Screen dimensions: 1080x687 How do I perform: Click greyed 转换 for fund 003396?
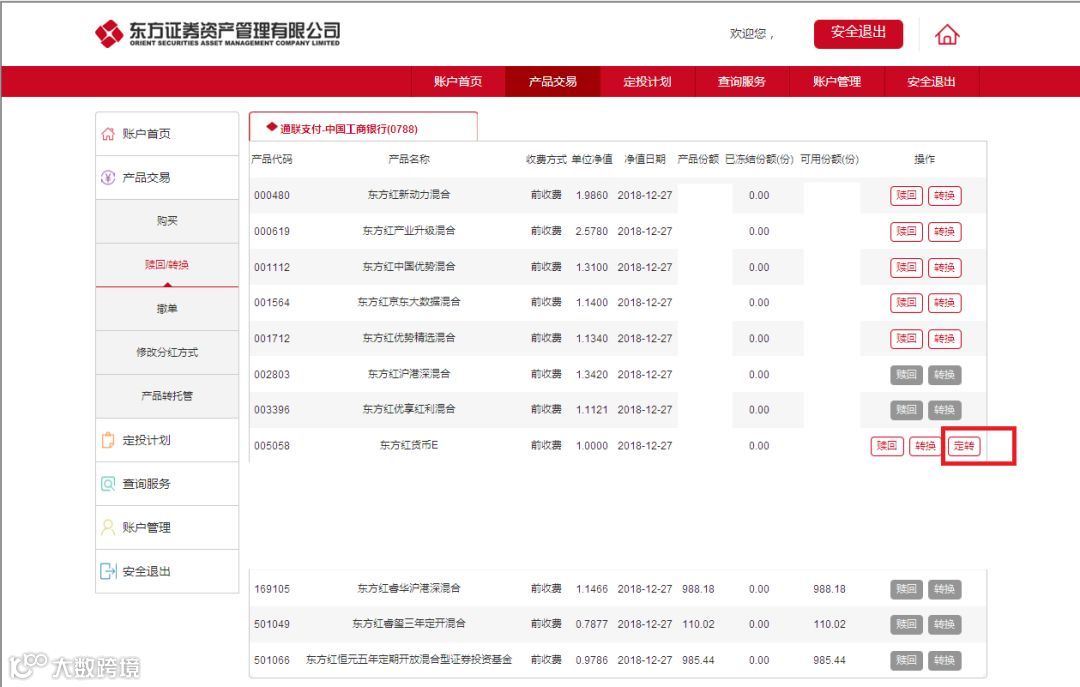(x=944, y=410)
